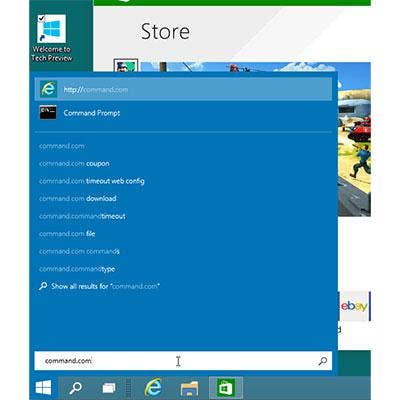Pick the 'command.commandtimeout' suggestion
400x400 pixels.
click(x=82, y=216)
